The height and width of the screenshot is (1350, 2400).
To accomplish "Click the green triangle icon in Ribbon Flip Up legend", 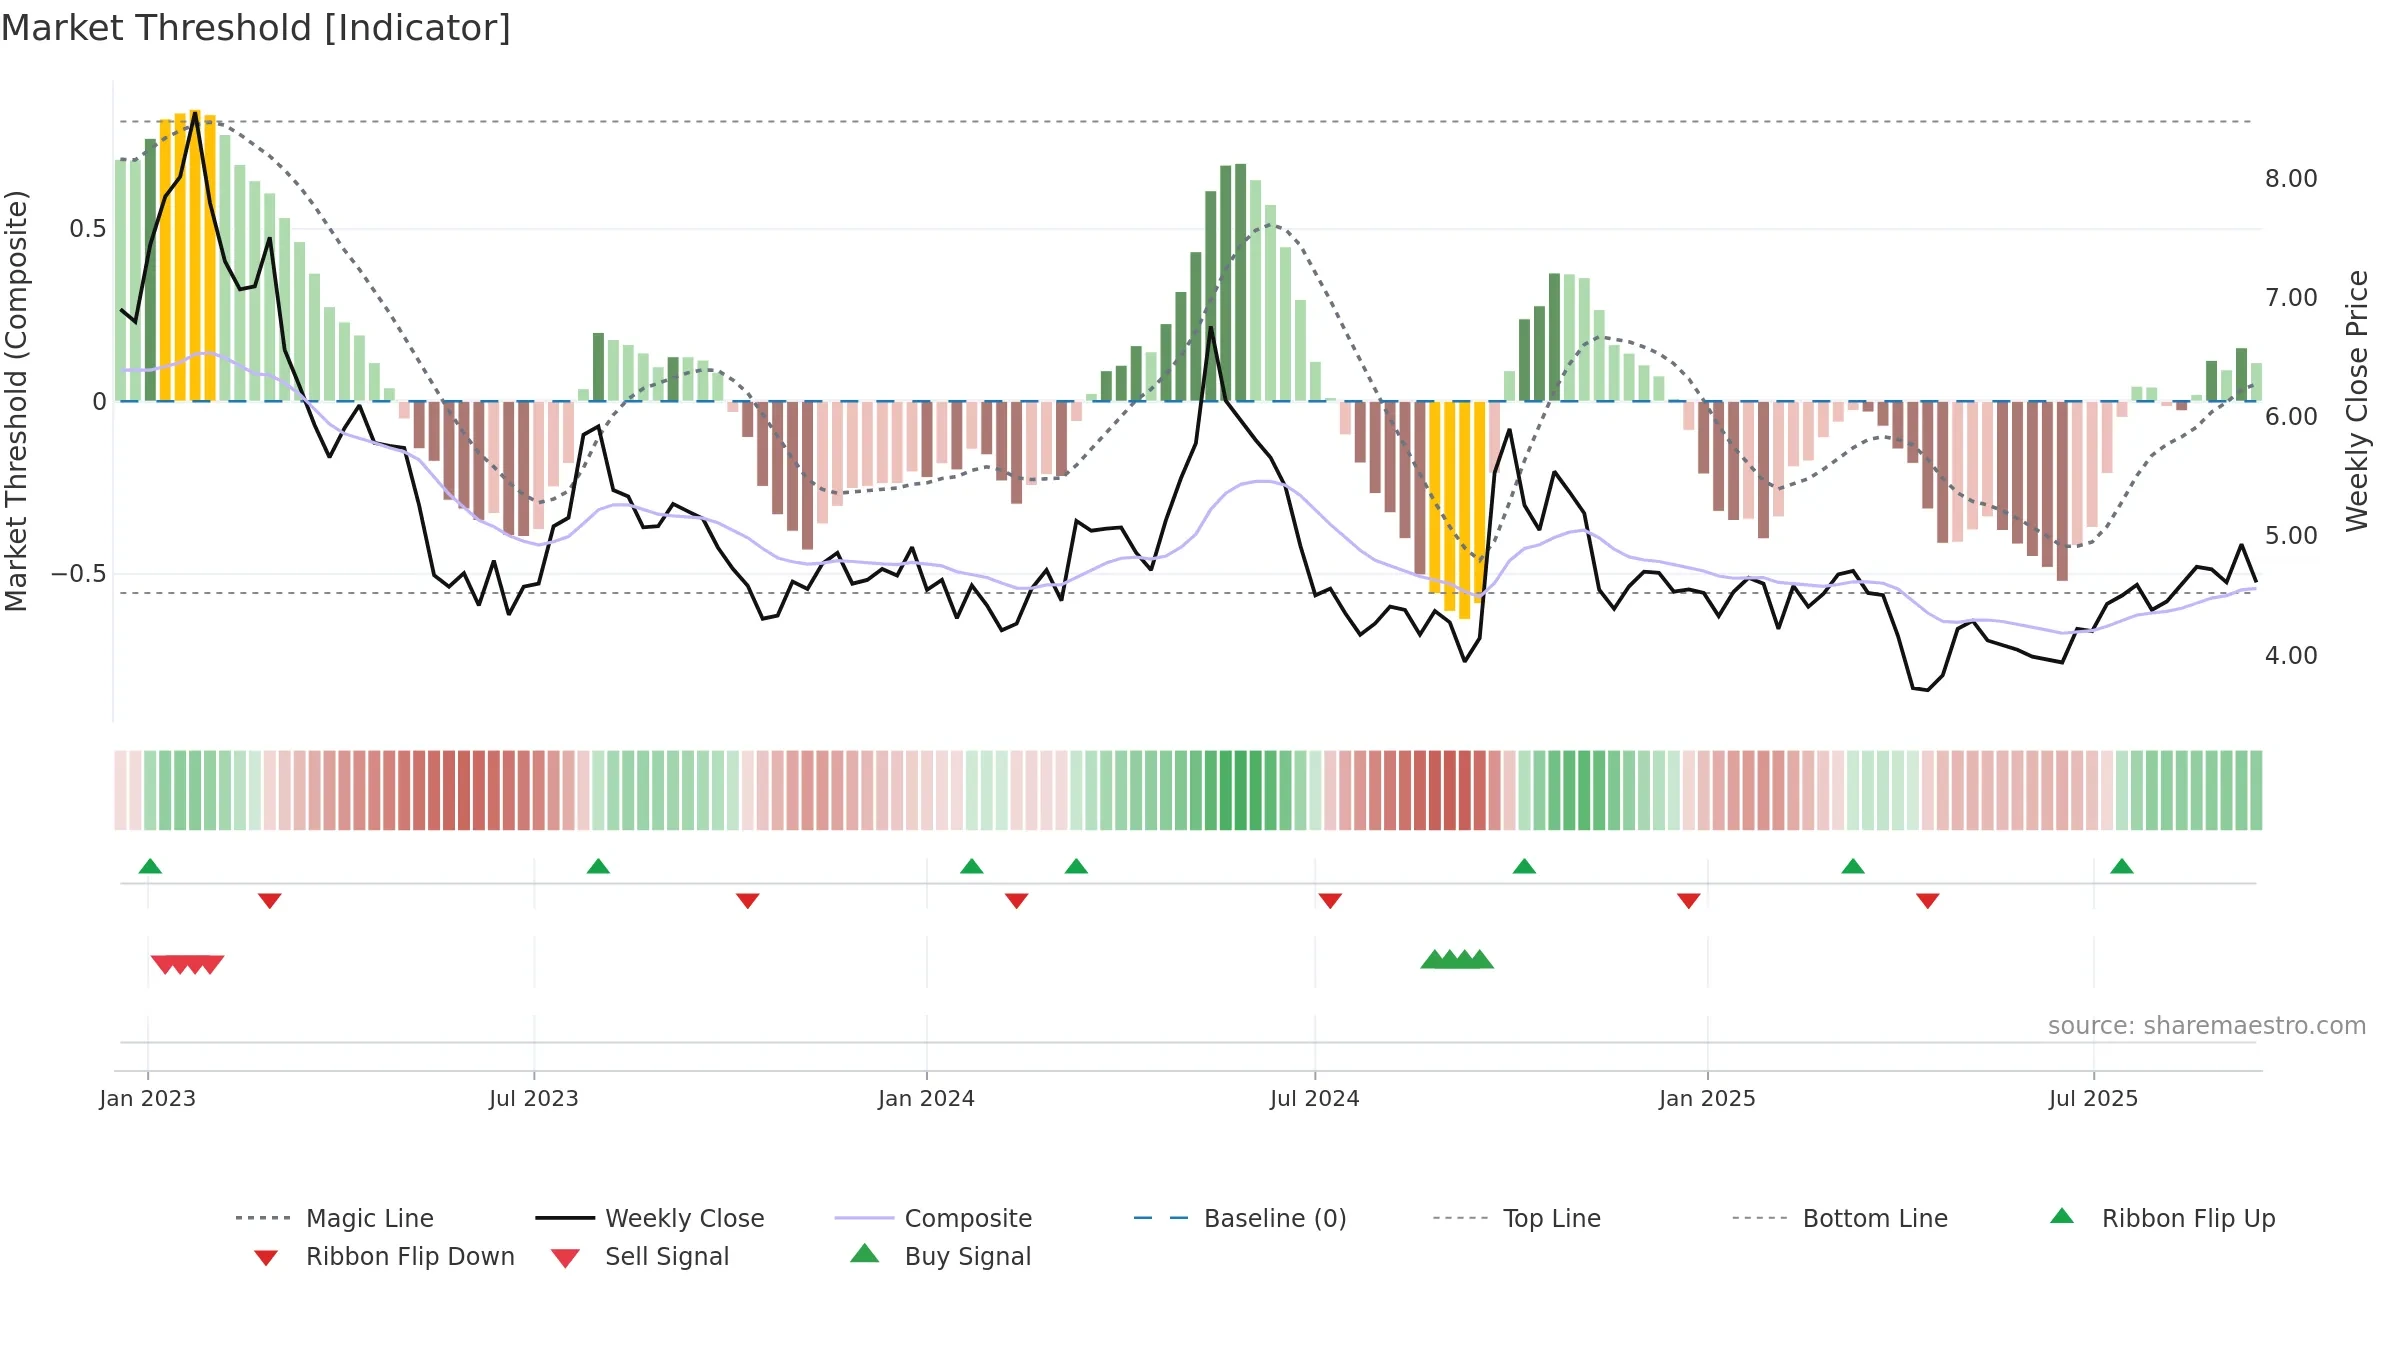I will tap(2062, 1216).
